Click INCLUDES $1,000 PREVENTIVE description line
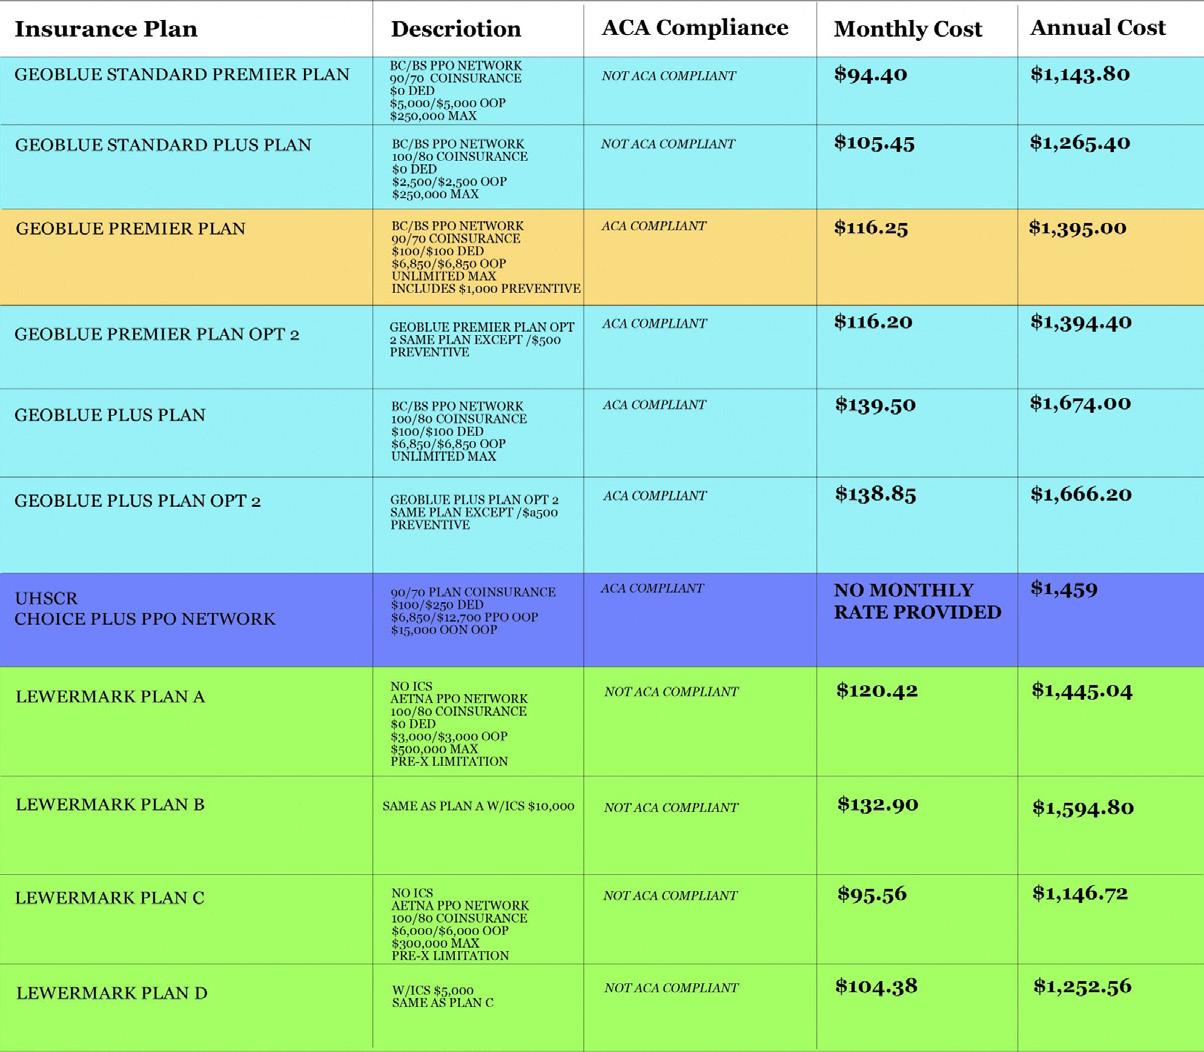The width and height of the screenshot is (1204, 1052). (x=486, y=289)
